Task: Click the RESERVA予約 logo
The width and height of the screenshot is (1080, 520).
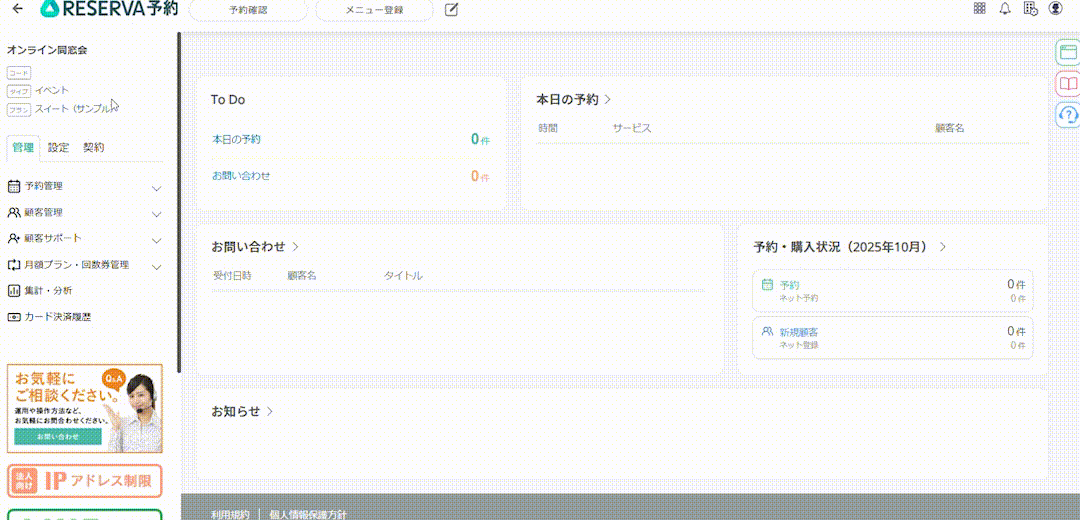Action: [109, 9]
